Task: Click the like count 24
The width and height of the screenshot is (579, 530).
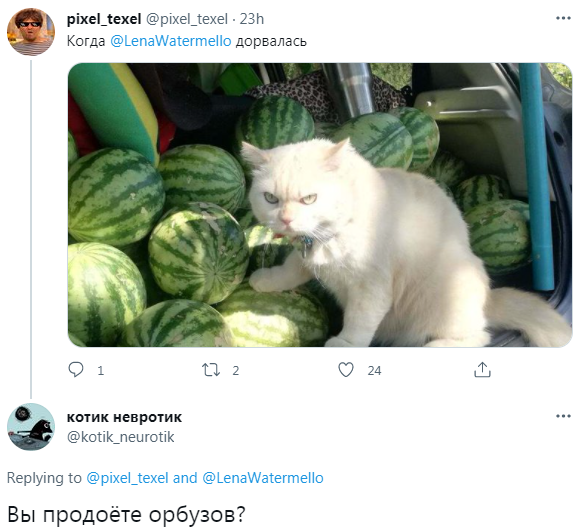Action: pyautogui.click(x=374, y=370)
